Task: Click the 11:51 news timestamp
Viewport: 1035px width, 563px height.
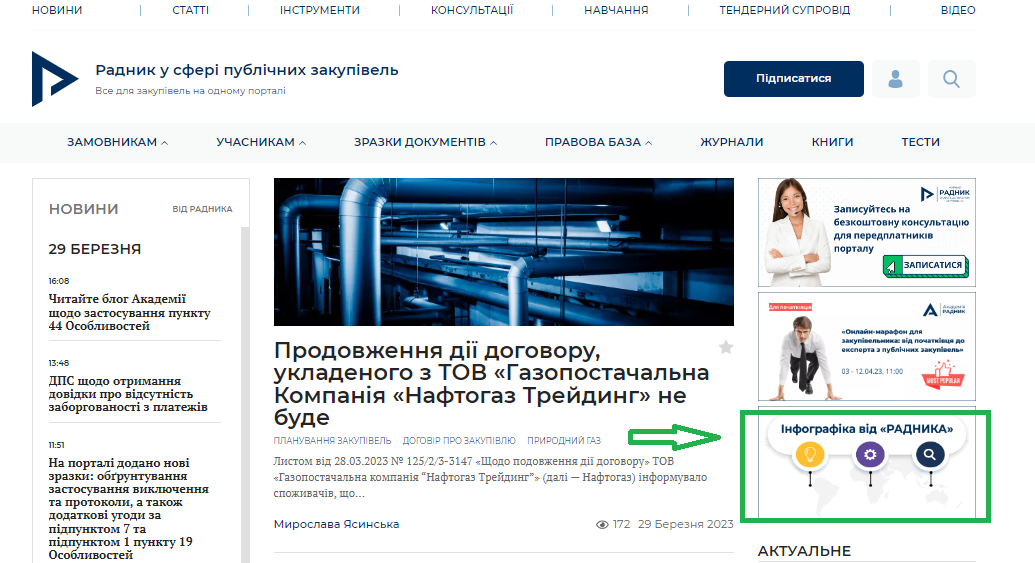Action: 56,445
